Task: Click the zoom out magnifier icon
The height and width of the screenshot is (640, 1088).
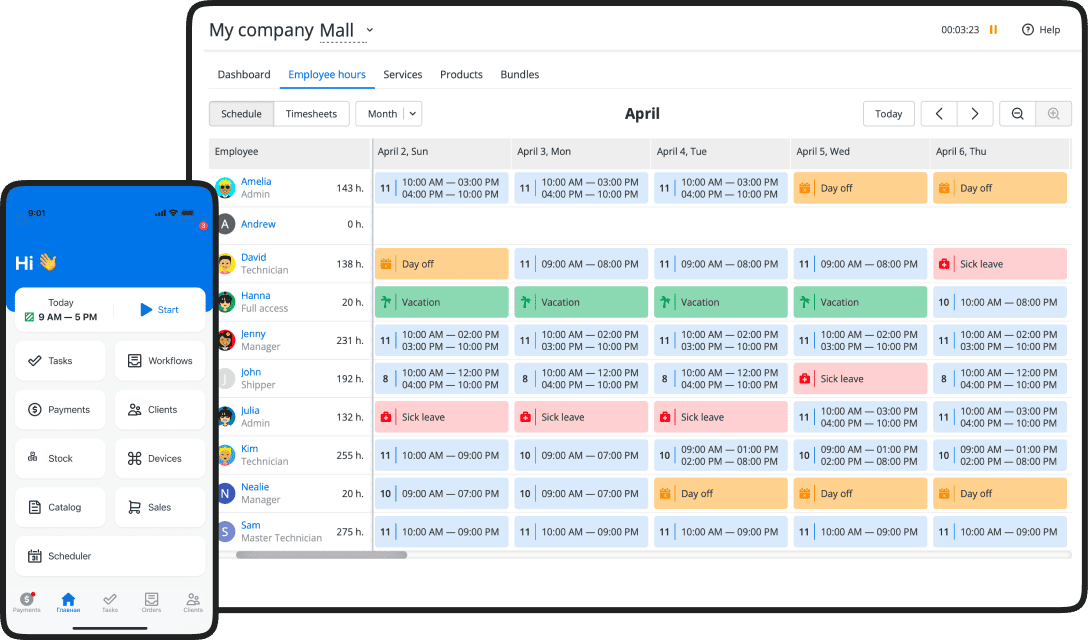Action: [x=1017, y=114]
